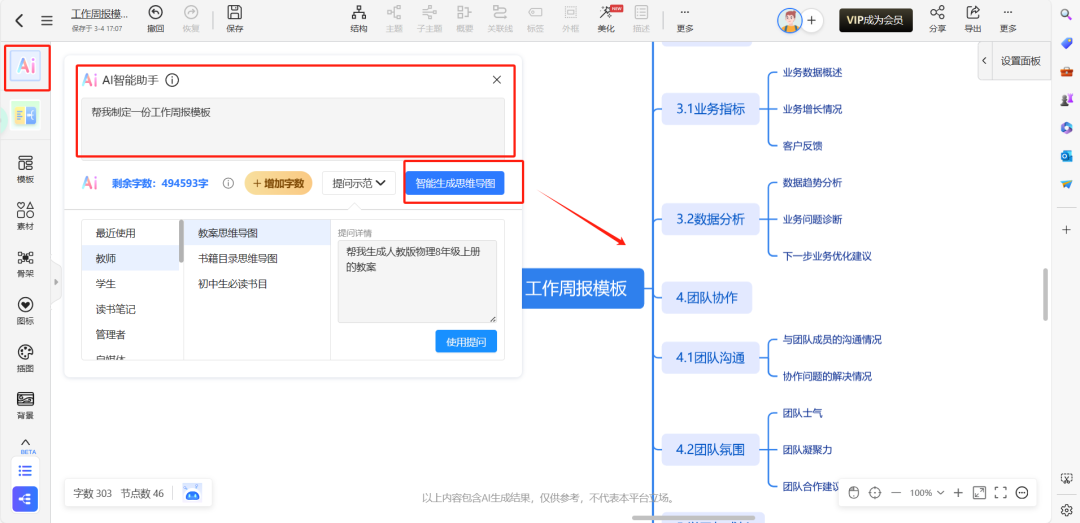The image size is (1080, 523).
Task: Select the 4.团队协作 node
Action: [x=707, y=298]
